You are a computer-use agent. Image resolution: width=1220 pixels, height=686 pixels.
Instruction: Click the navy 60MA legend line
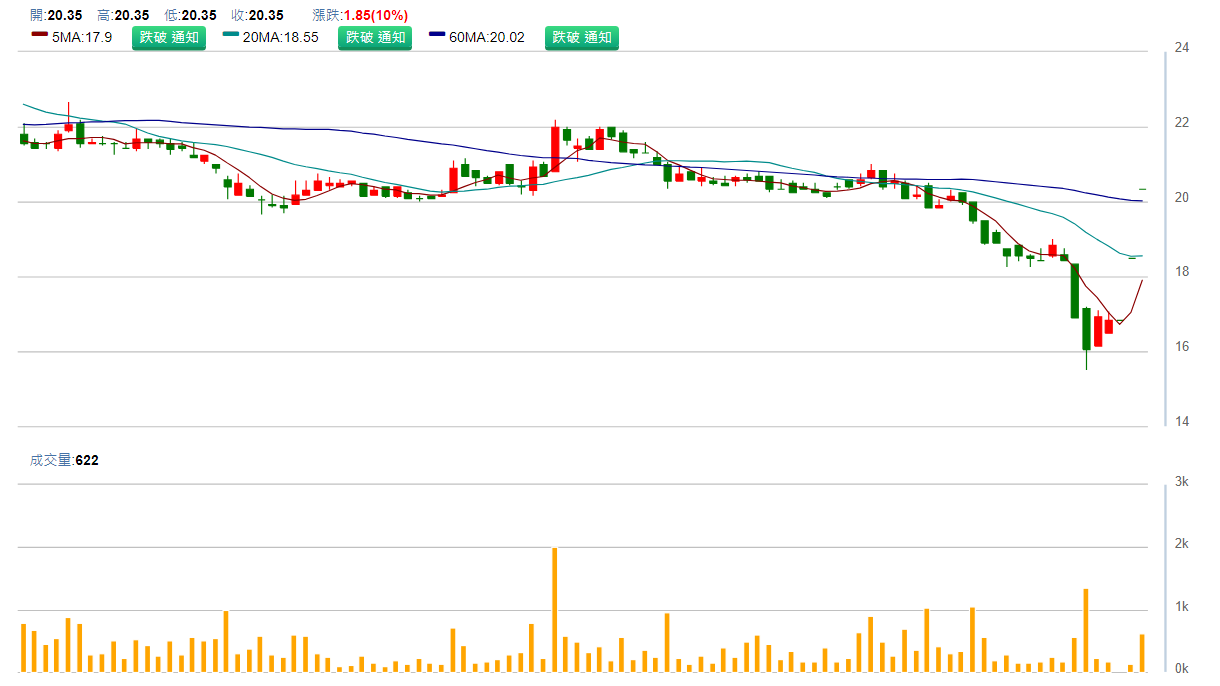click(x=437, y=35)
